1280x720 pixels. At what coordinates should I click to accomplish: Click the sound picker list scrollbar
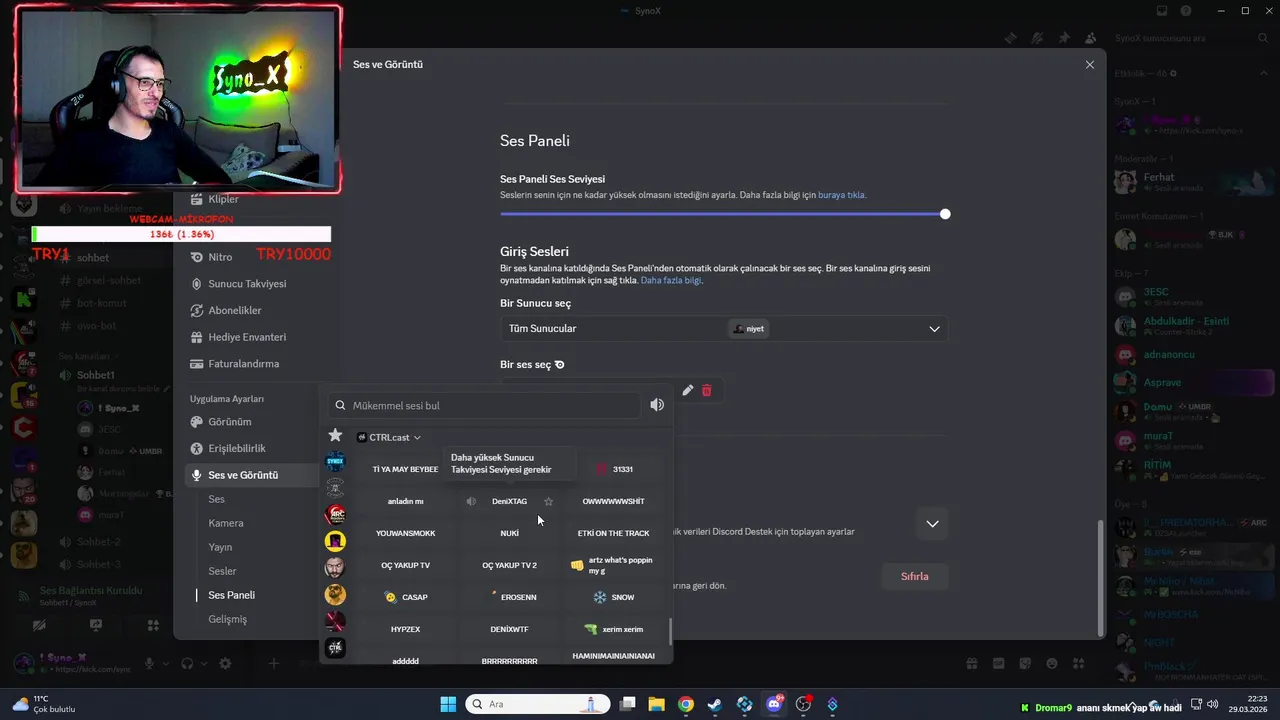click(x=670, y=632)
